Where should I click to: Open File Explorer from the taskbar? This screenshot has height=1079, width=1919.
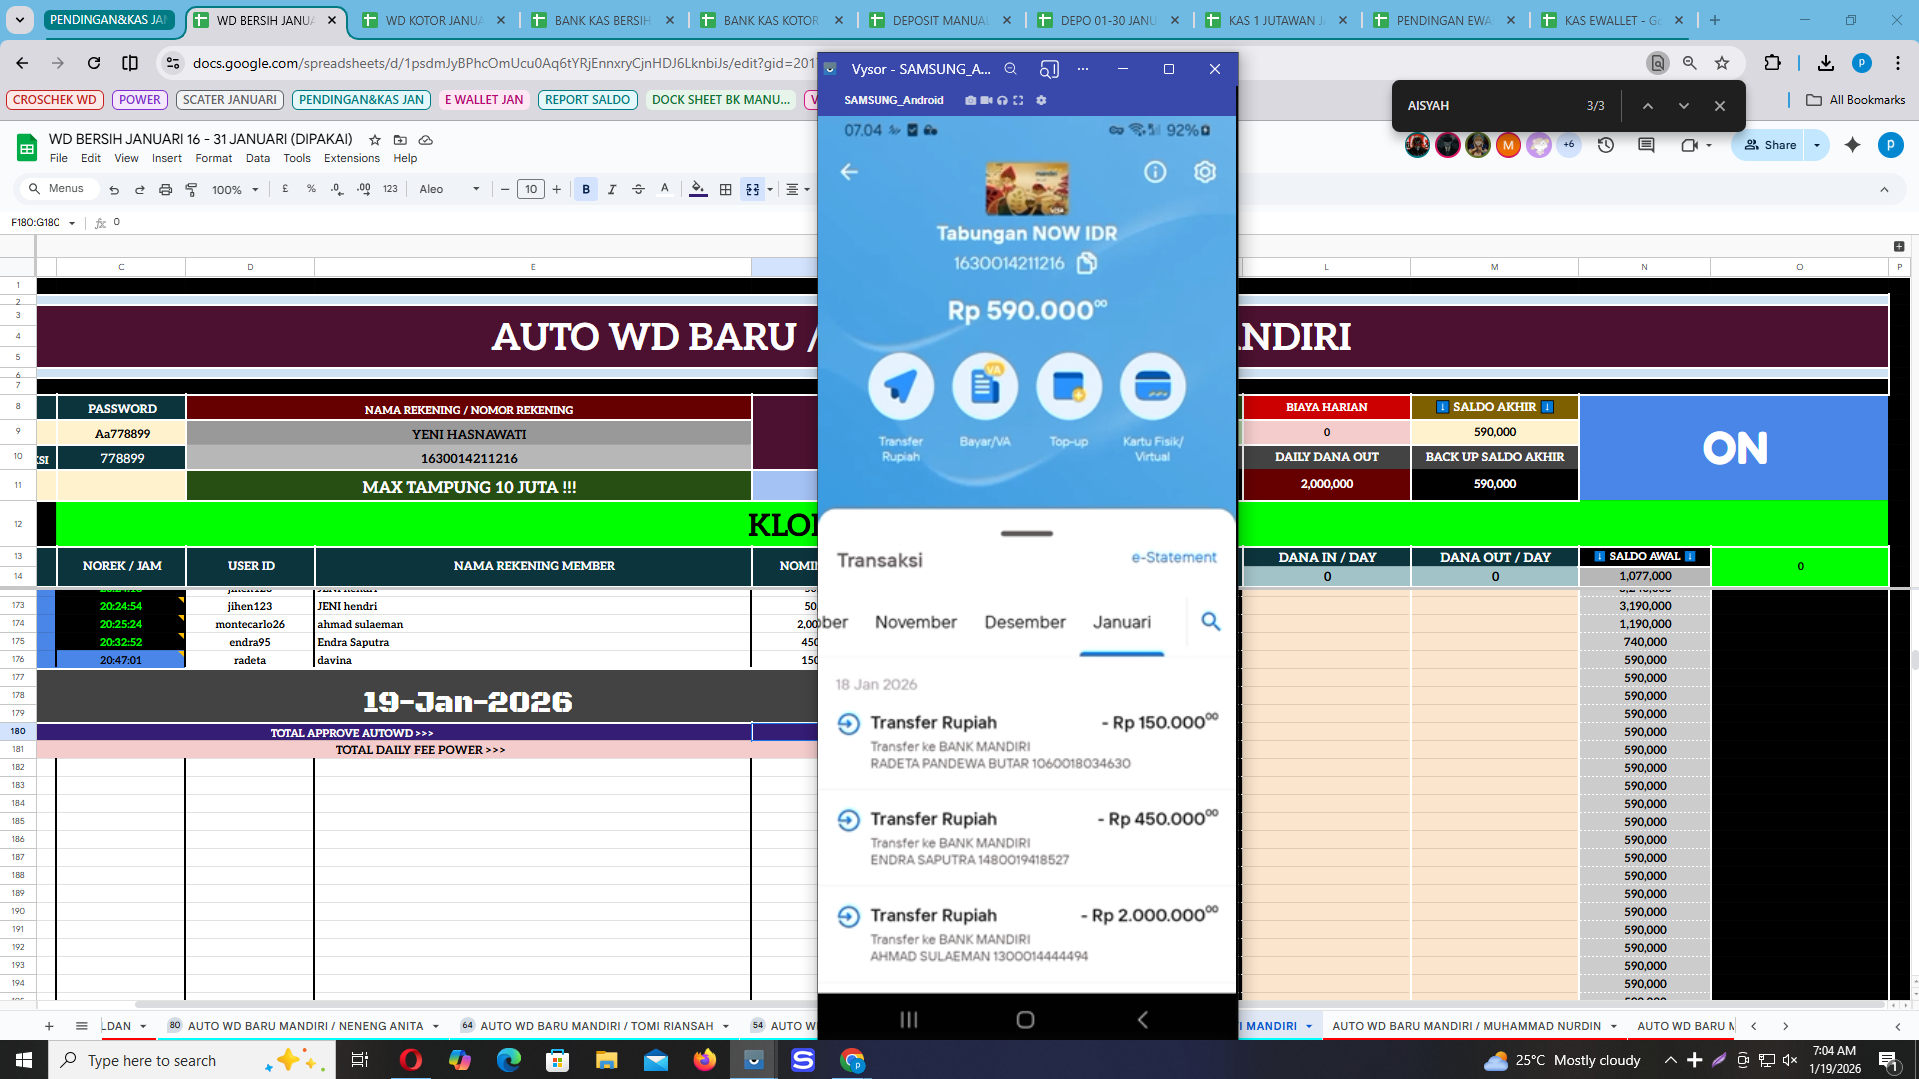[x=607, y=1060]
